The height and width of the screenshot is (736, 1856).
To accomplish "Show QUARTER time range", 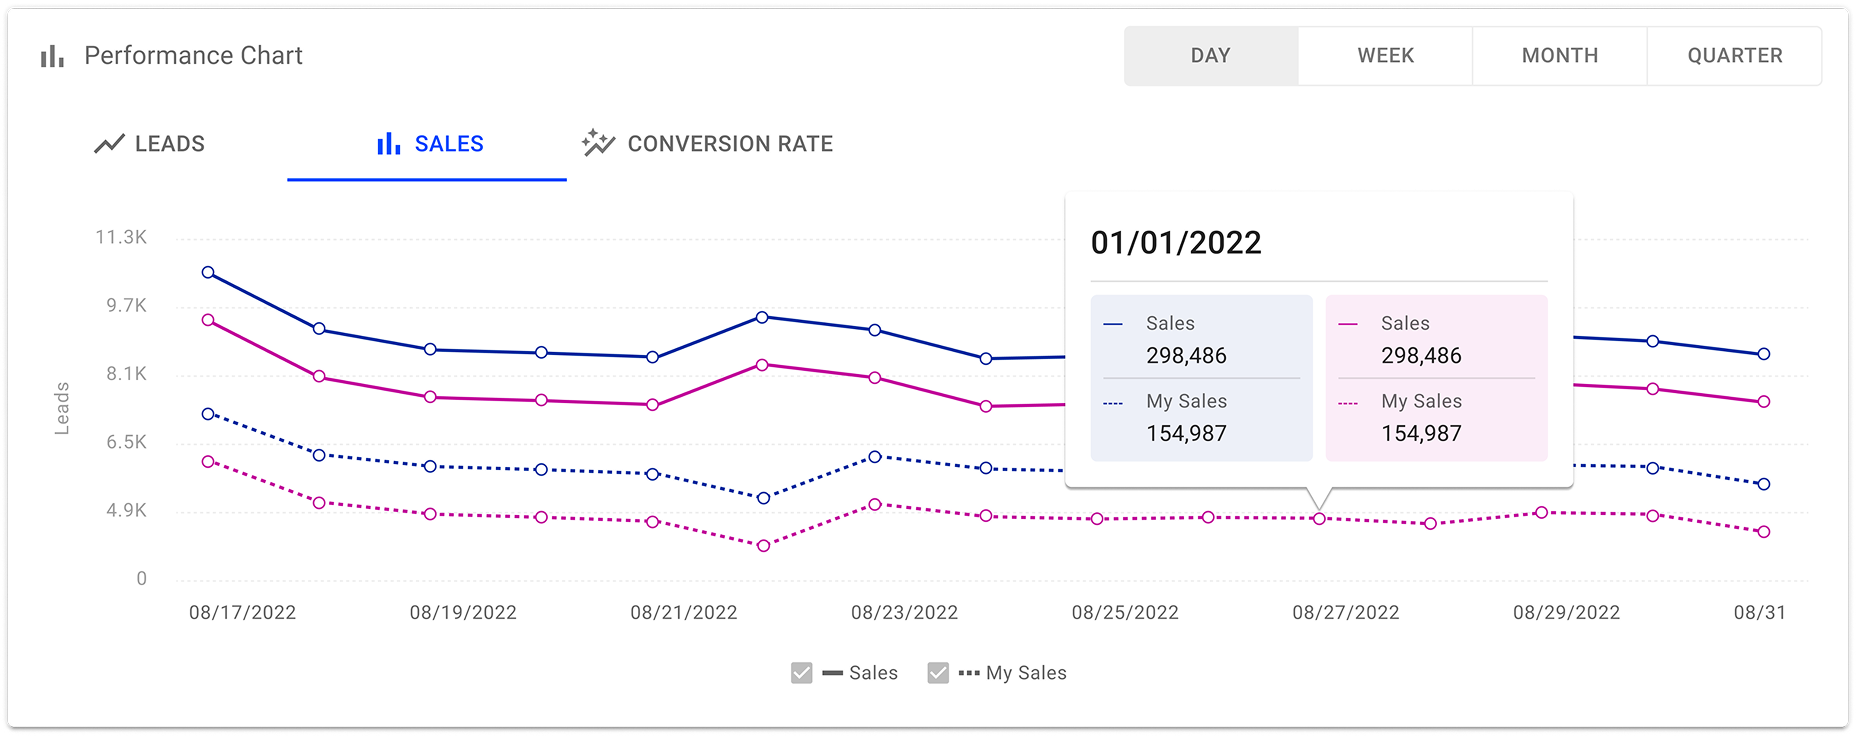I will tap(1734, 56).
